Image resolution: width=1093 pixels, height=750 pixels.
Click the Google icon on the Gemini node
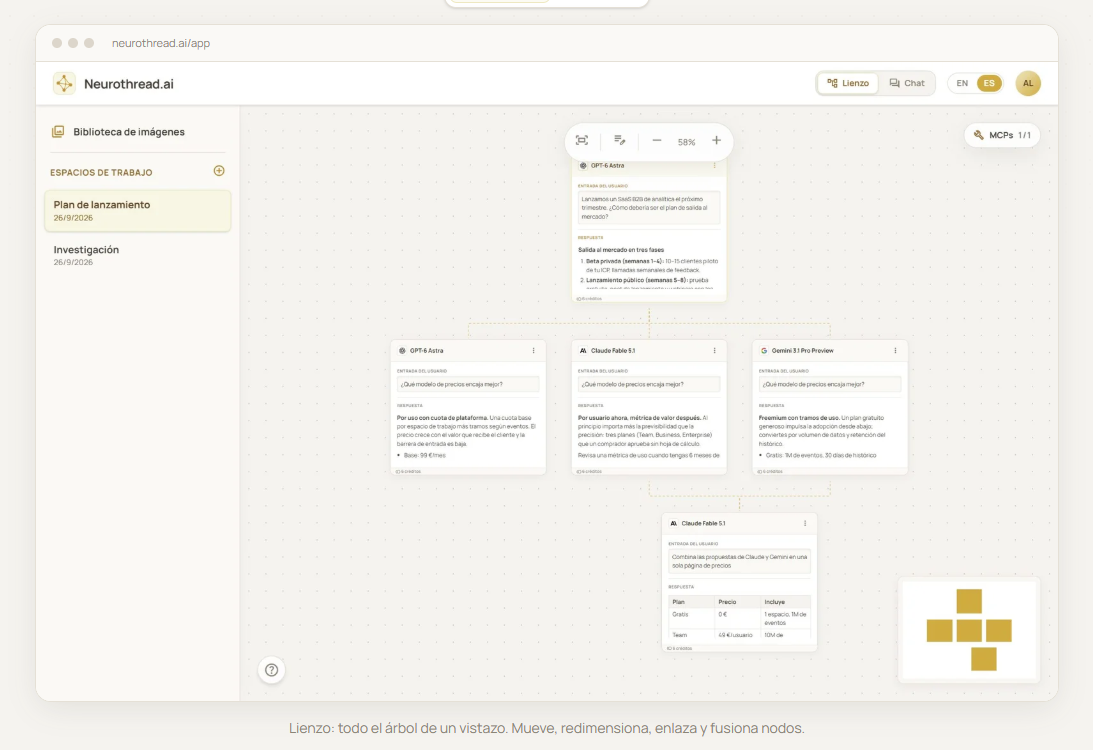(x=764, y=351)
